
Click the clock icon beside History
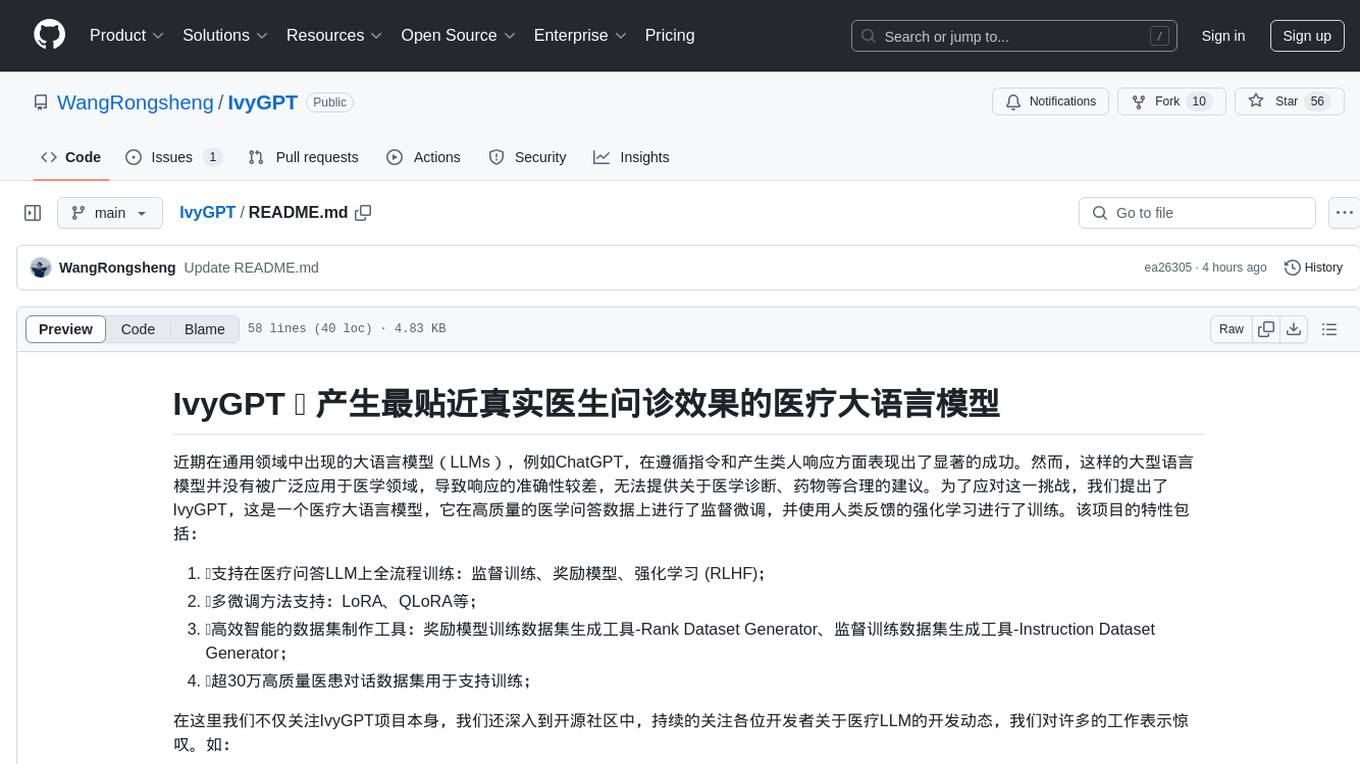(1292, 268)
